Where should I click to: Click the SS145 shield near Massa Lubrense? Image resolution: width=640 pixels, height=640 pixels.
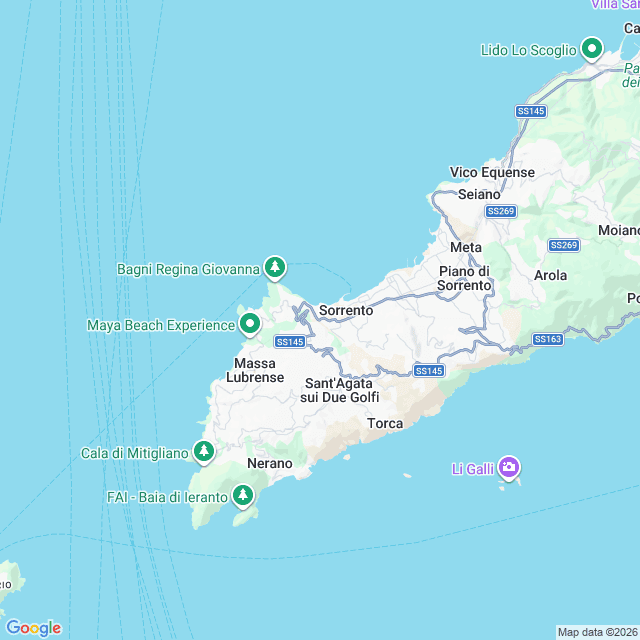[x=290, y=342]
